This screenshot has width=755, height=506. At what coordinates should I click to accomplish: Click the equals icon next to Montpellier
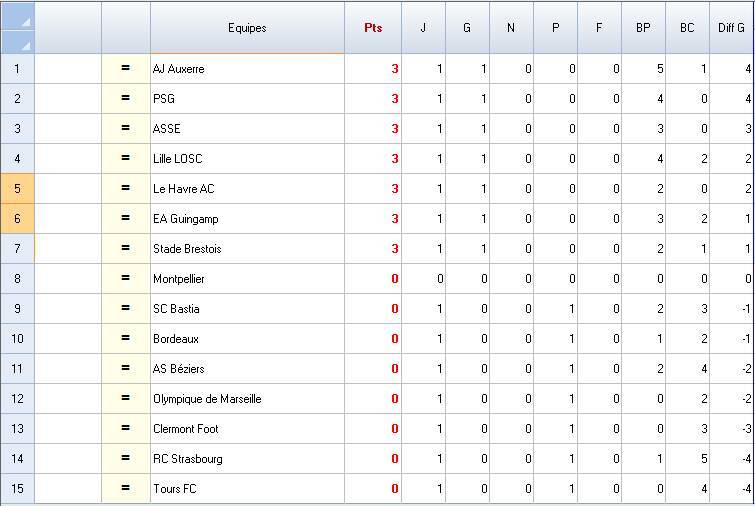126,279
